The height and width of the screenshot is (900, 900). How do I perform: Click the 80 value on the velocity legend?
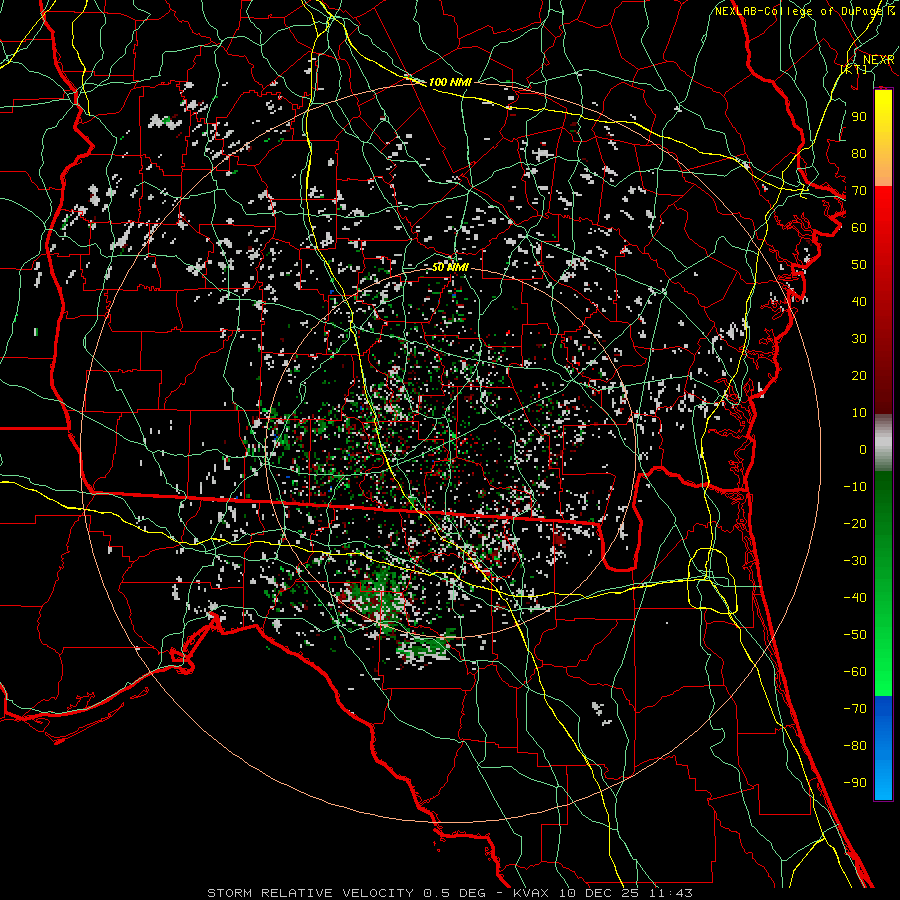(x=859, y=153)
